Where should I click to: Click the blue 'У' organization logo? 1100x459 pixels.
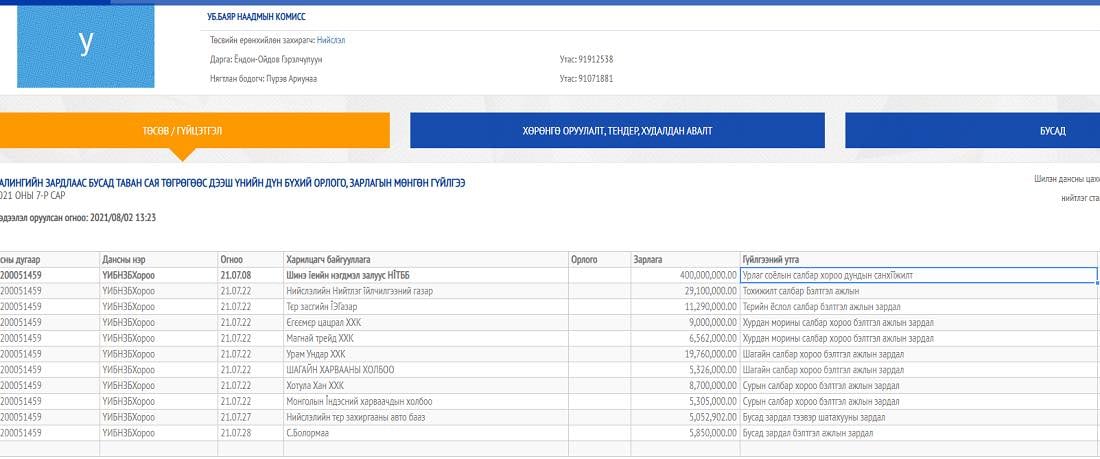pyautogui.click(x=86, y=45)
